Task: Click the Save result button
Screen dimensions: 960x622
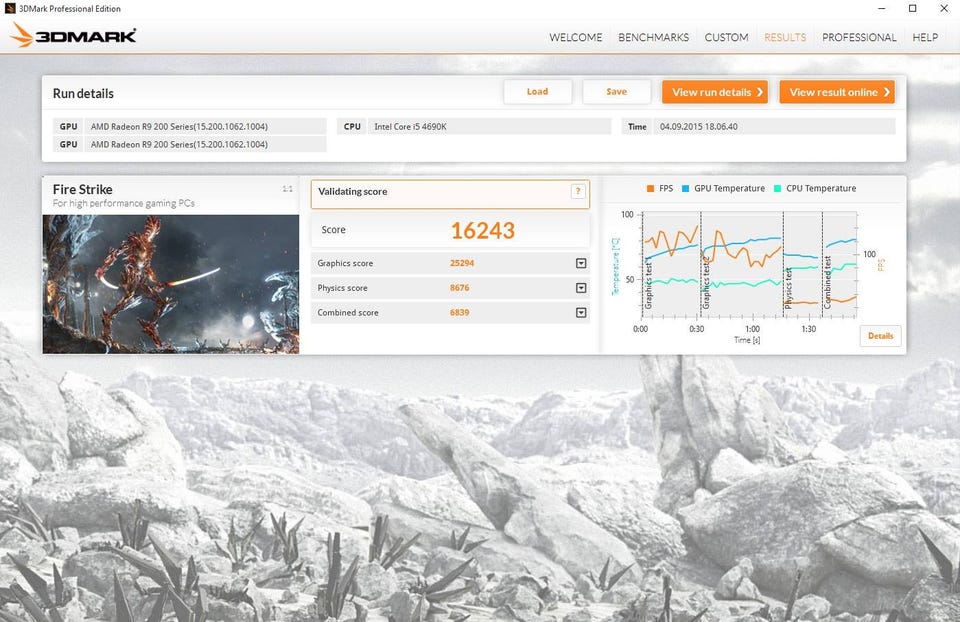Action: (617, 92)
